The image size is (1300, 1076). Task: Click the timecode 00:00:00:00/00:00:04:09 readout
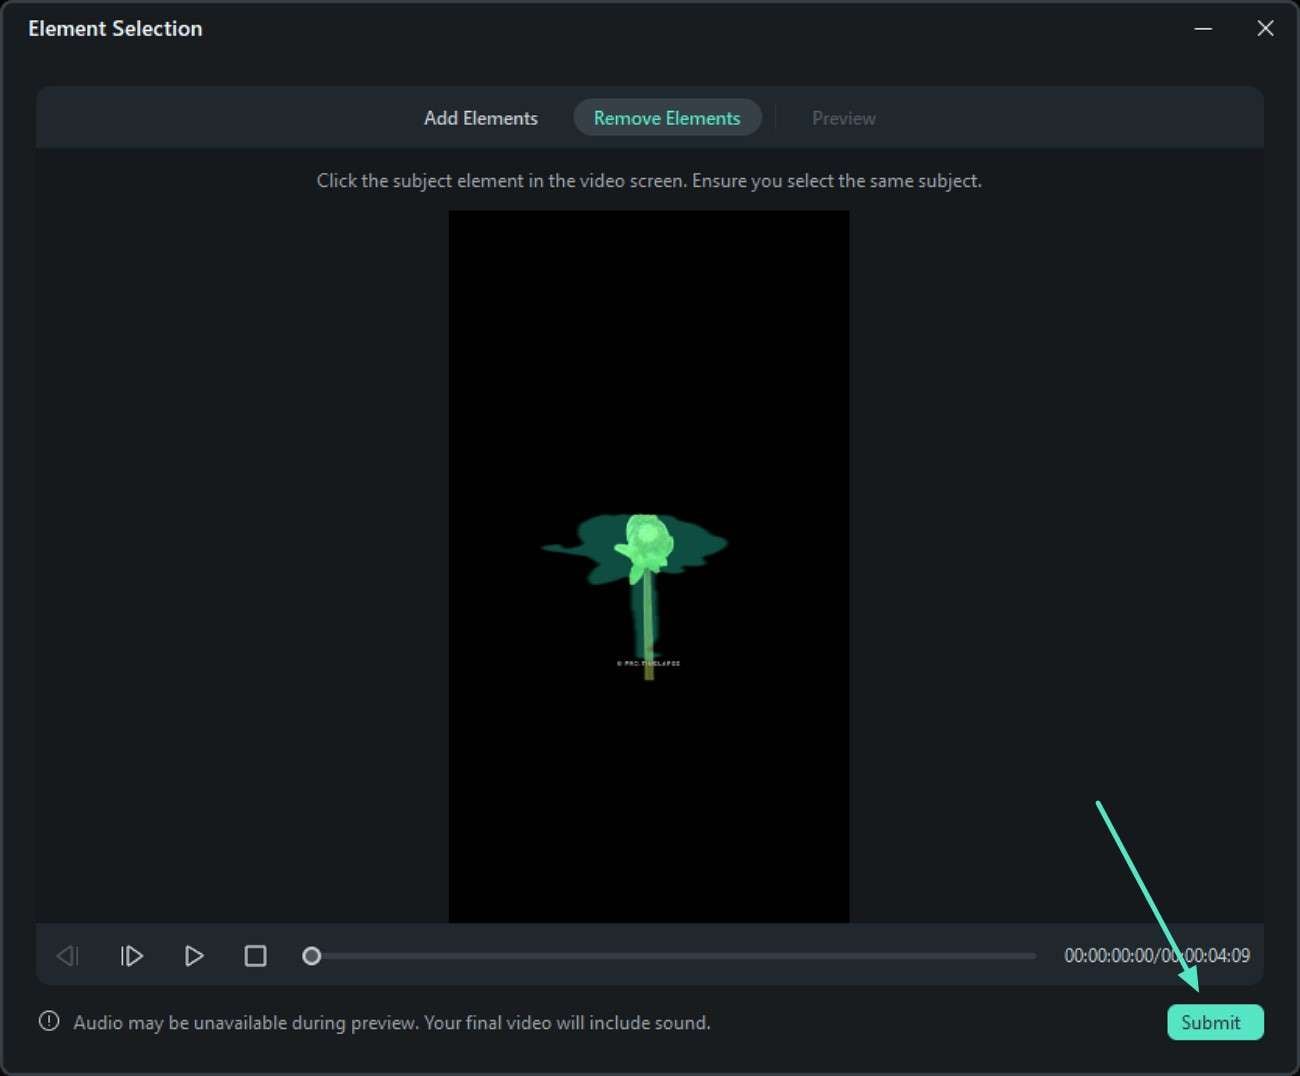click(x=1156, y=956)
